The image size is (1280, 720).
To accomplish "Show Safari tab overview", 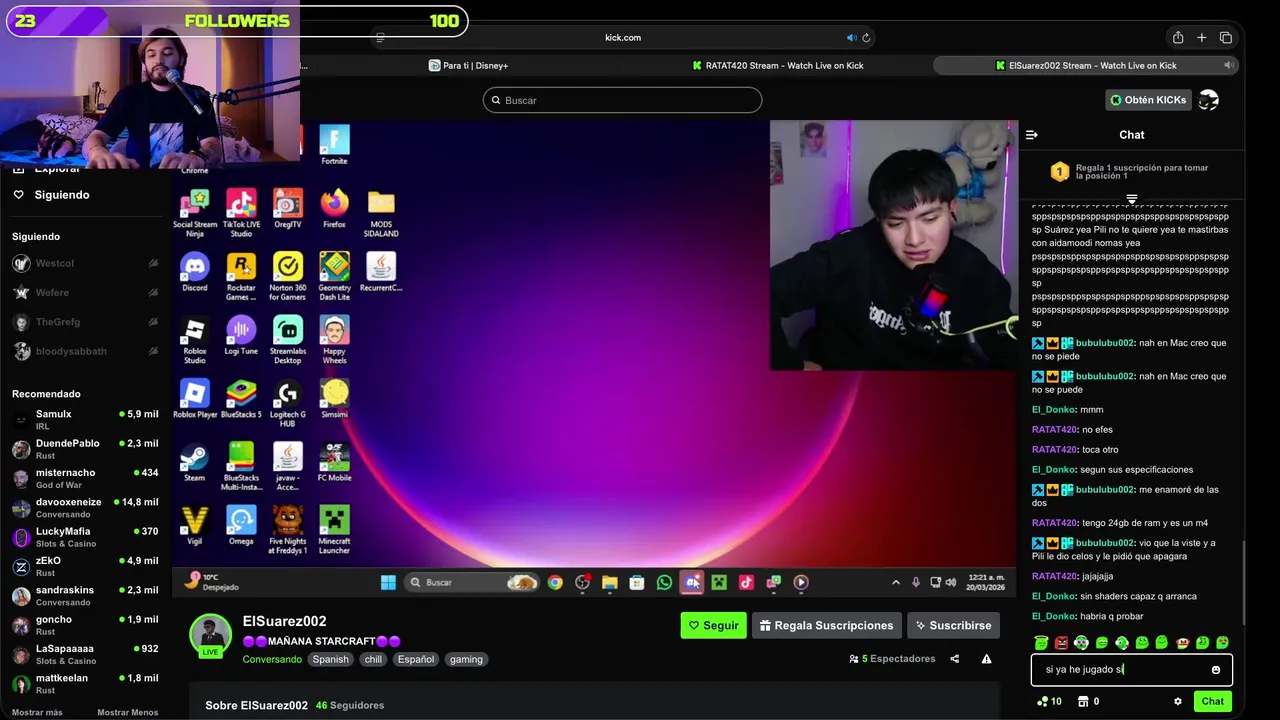I will 1226,38.
